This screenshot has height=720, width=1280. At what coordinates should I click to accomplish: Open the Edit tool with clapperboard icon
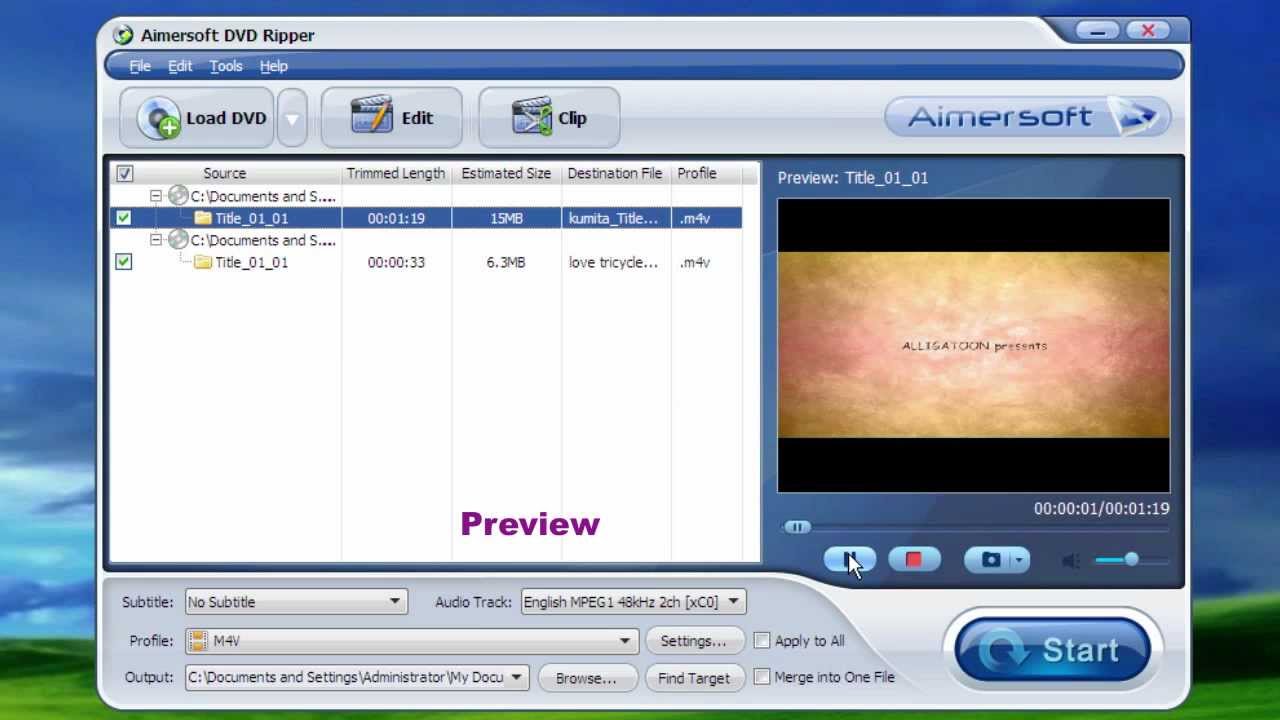pyautogui.click(x=391, y=118)
